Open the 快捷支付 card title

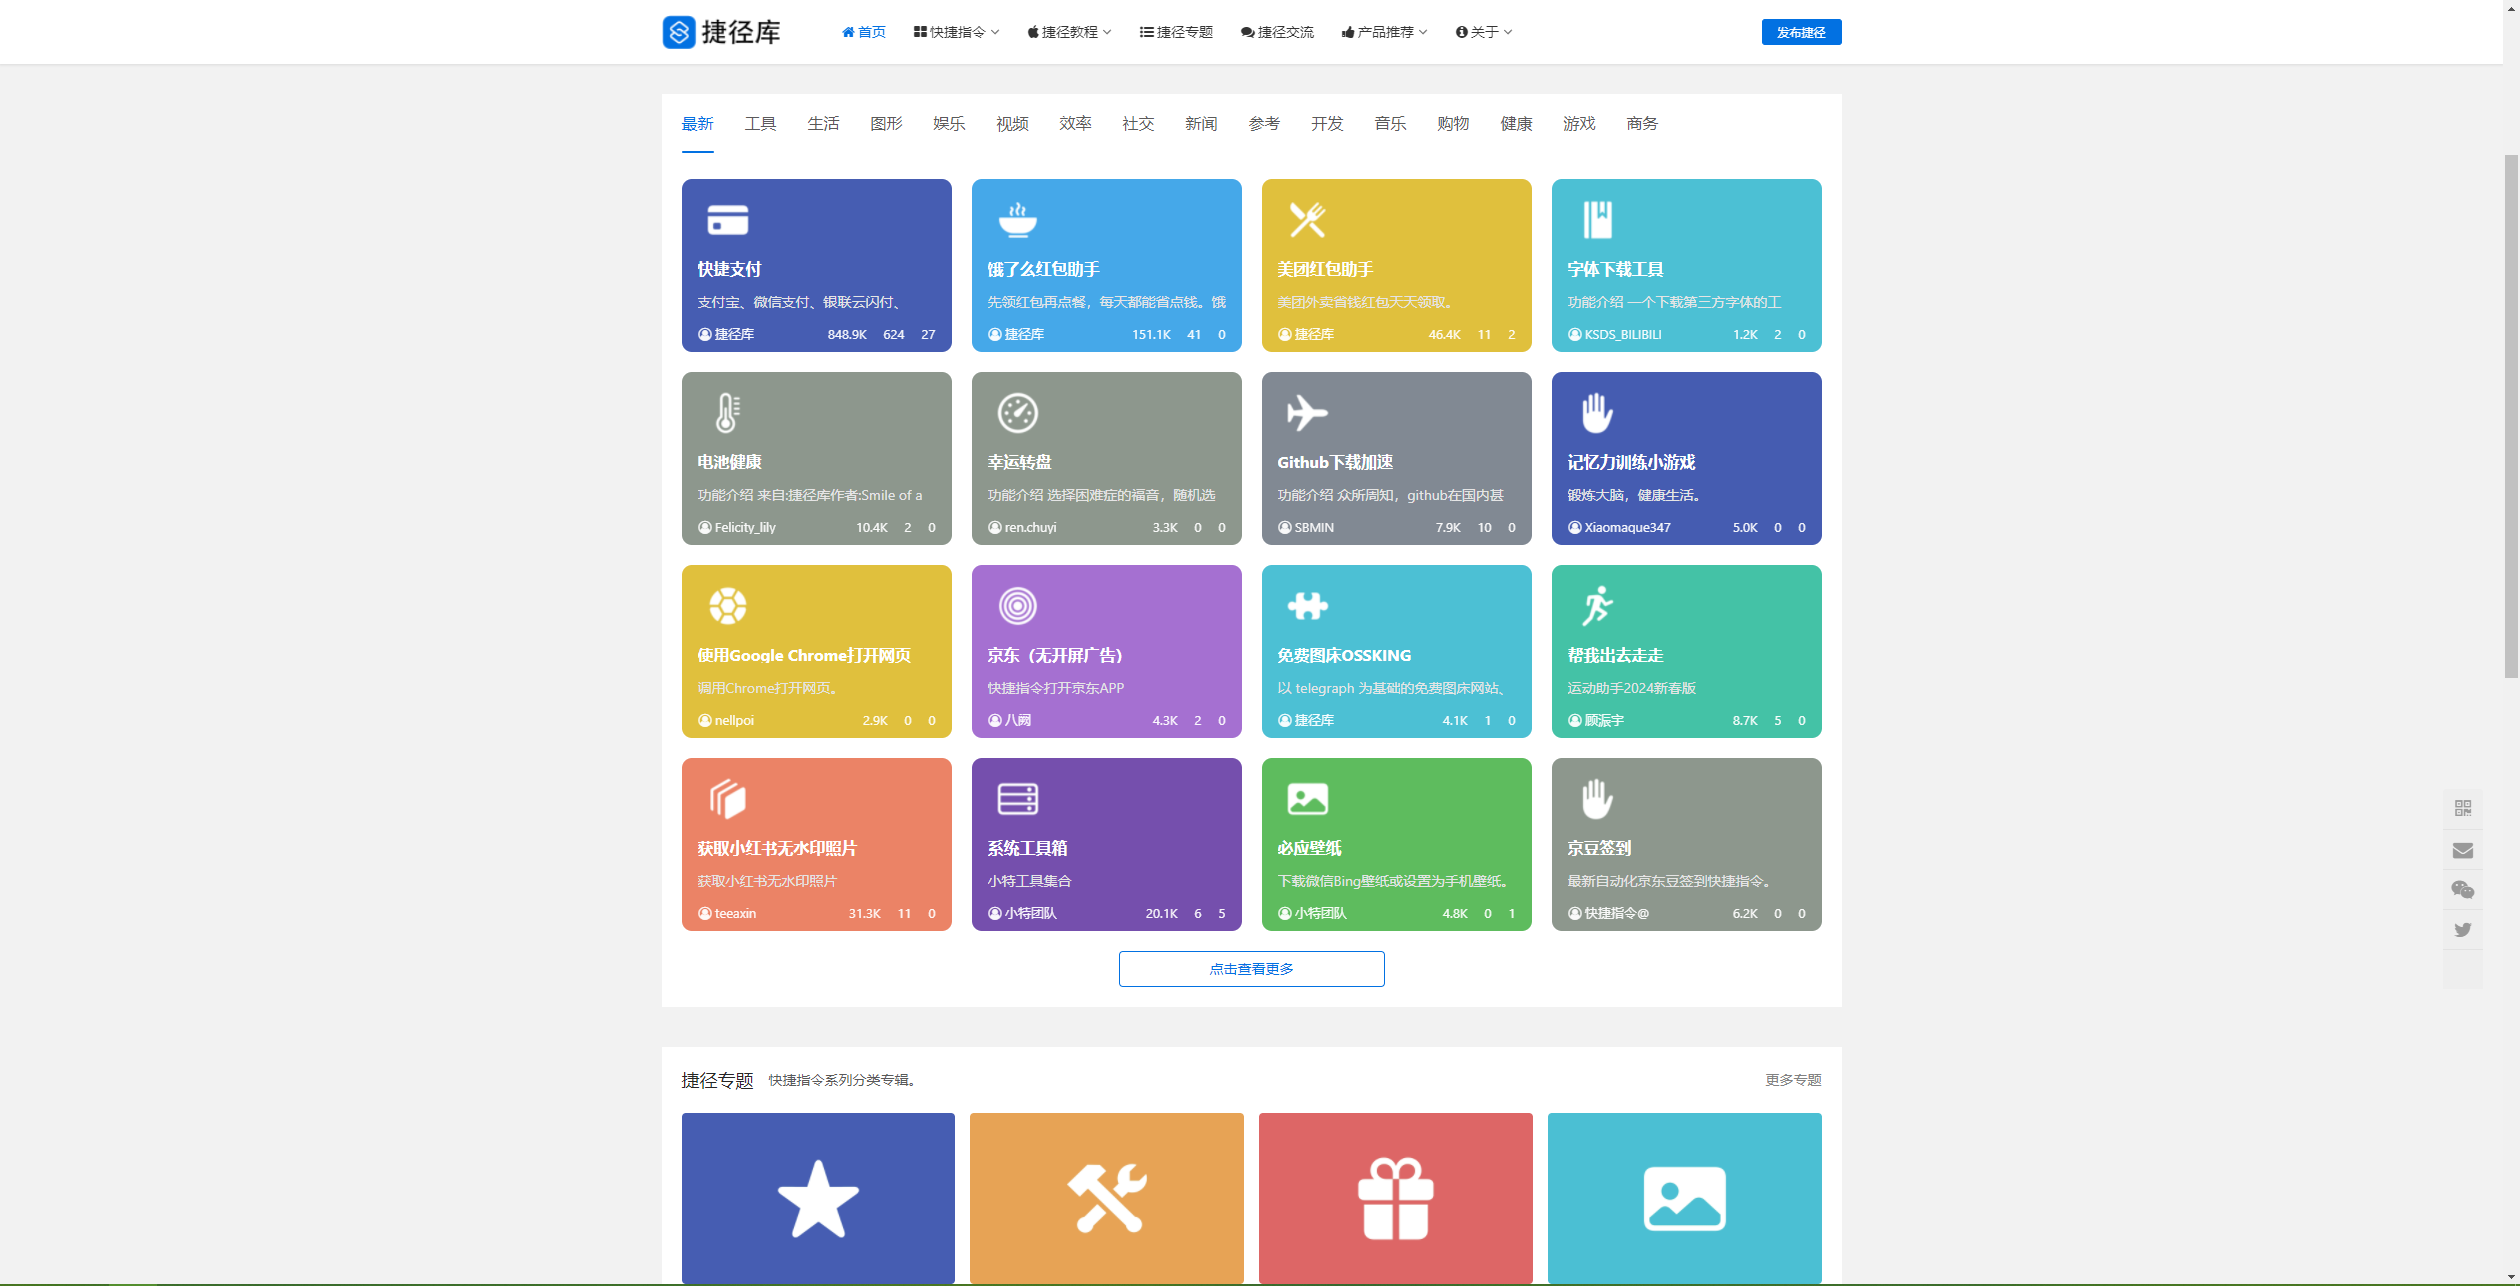(x=729, y=269)
